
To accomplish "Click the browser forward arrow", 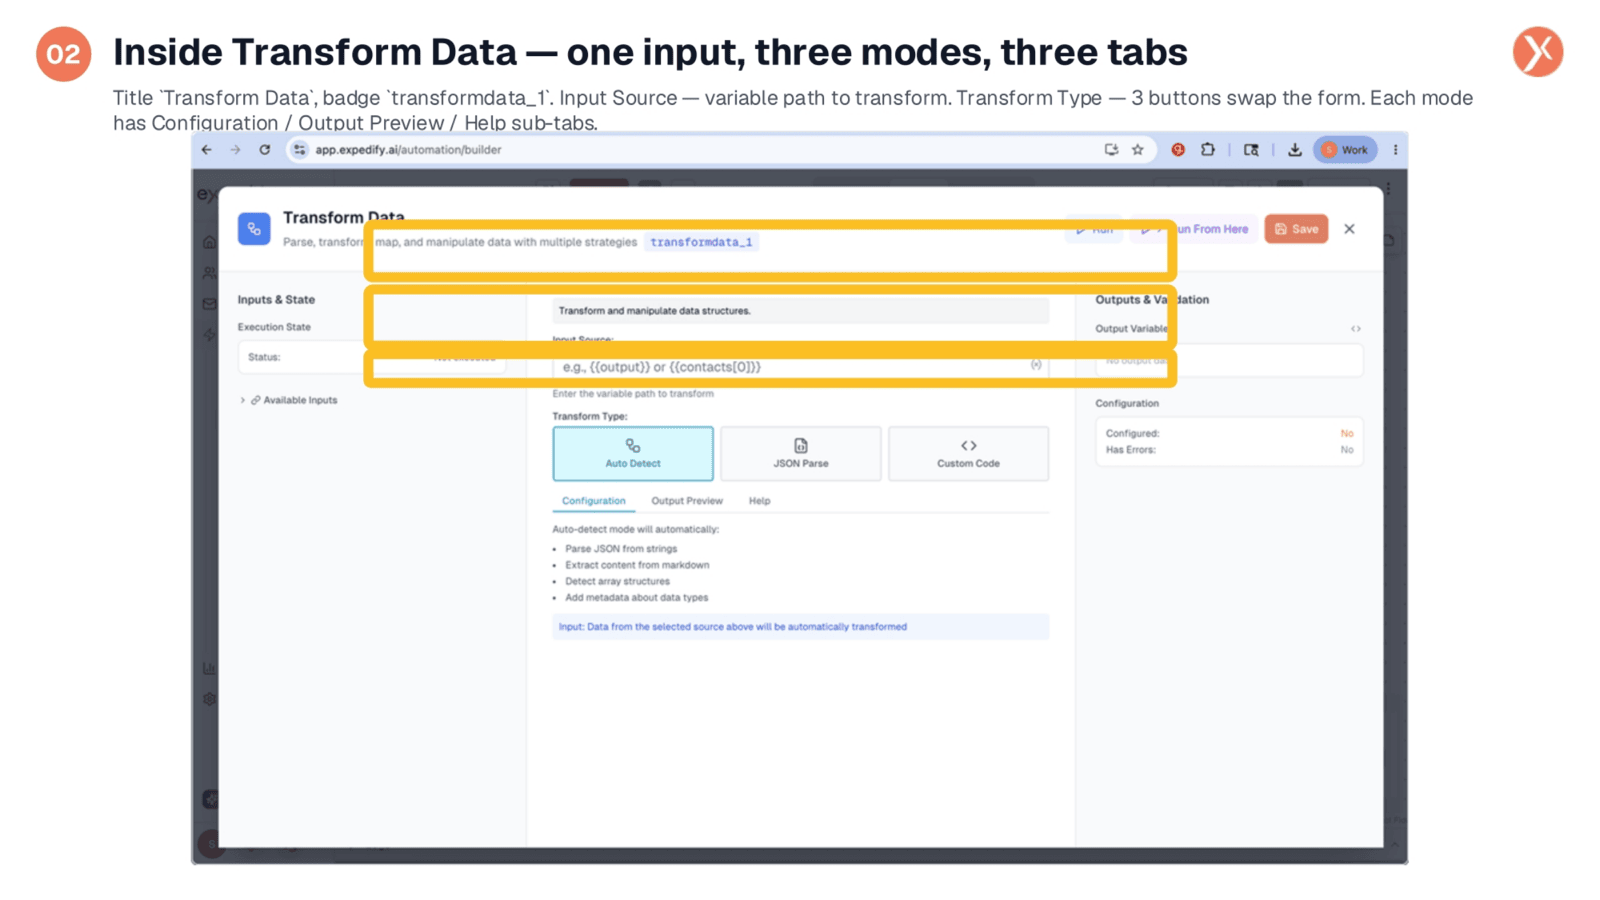I will pyautogui.click(x=235, y=150).
